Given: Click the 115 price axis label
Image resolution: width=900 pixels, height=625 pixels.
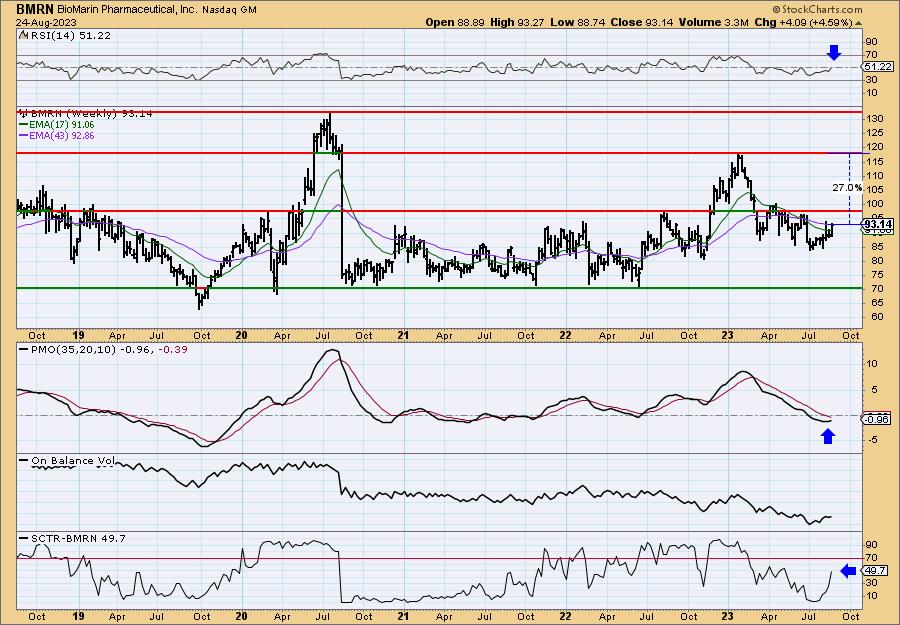Looking at the screenshot, I should point(875,161).
